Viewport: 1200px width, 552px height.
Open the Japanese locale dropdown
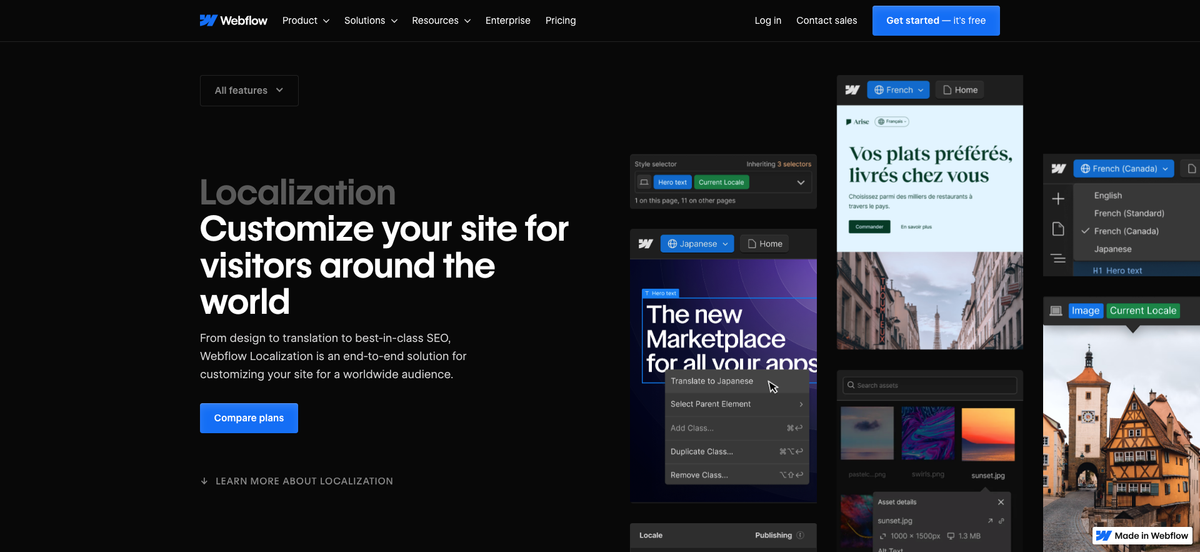click(697, 244)
